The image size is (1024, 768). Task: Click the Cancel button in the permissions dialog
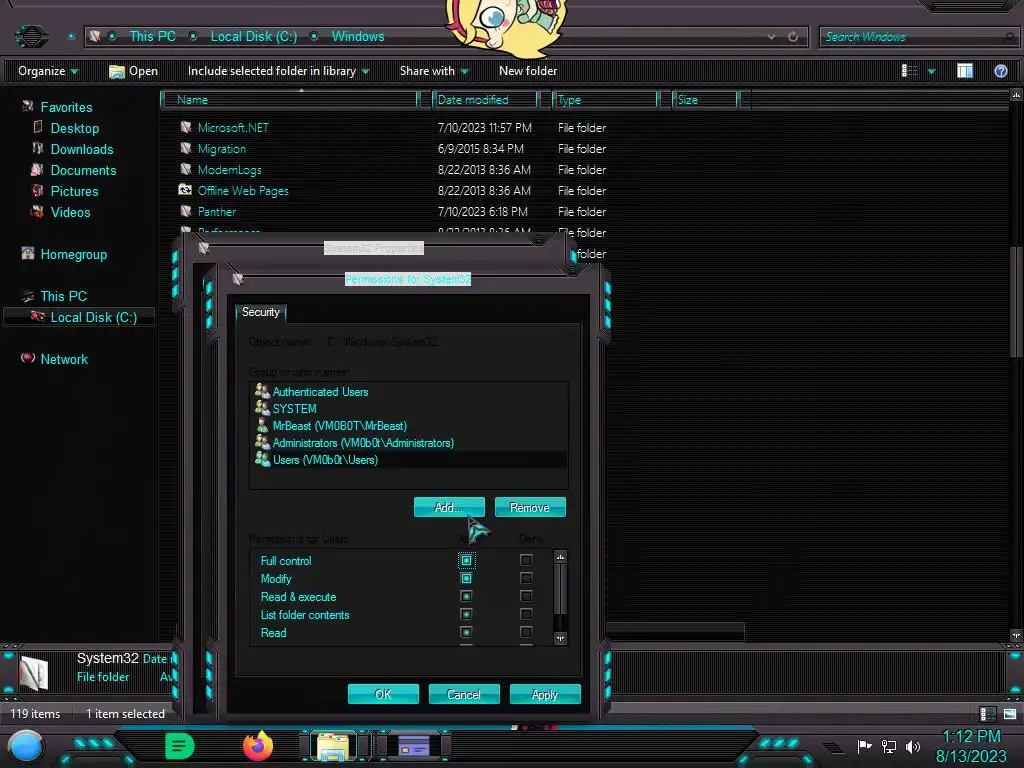click(464, 694)
